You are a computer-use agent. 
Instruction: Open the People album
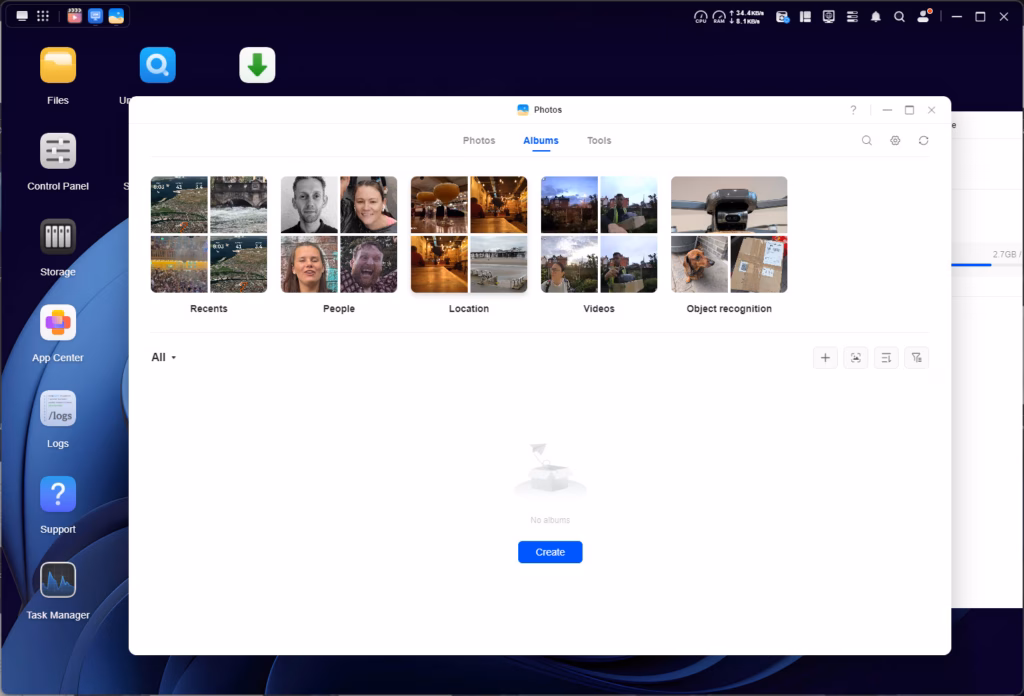(x=339, y=235)
